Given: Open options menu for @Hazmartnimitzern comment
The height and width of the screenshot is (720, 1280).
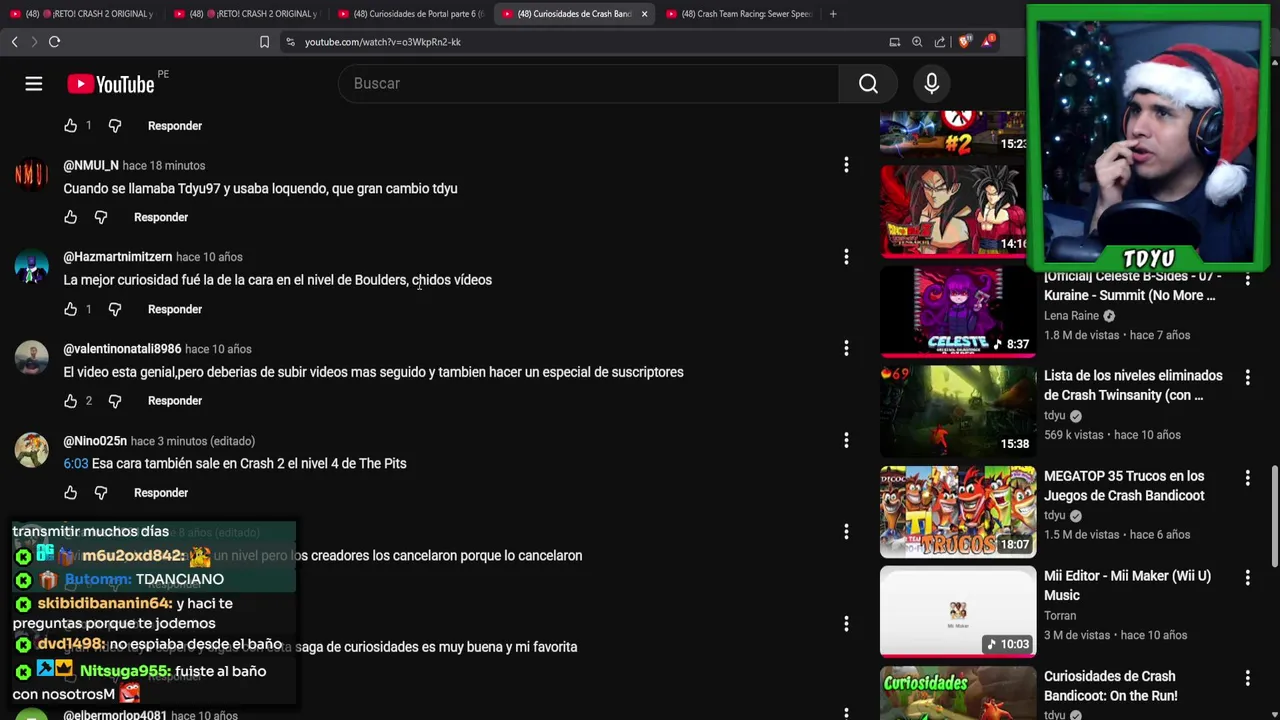Looking at the screenshot, I should 846,257.
